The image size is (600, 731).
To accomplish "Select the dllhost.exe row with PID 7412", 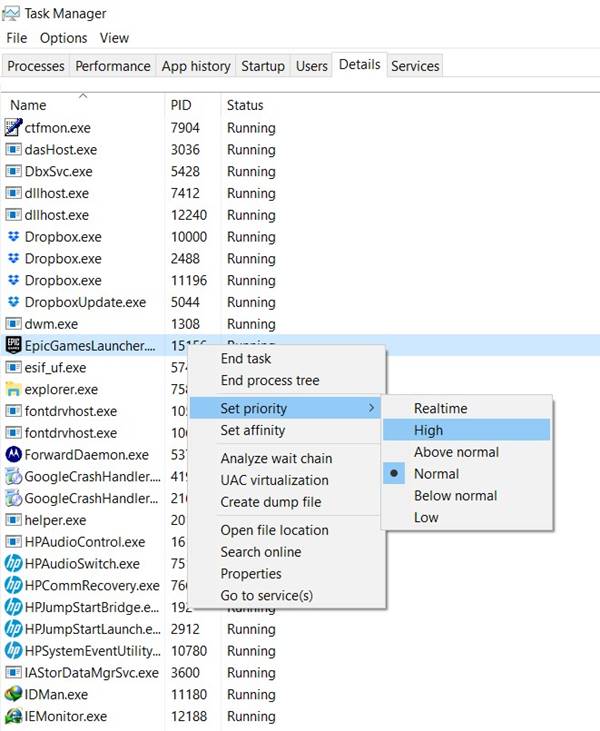I will pyautogui.click(x=300, y=193).
